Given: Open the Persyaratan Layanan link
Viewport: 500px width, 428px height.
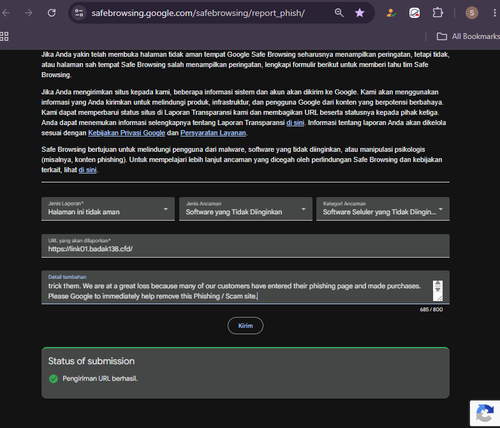Looking at the screenshot, I should (213, 133).
